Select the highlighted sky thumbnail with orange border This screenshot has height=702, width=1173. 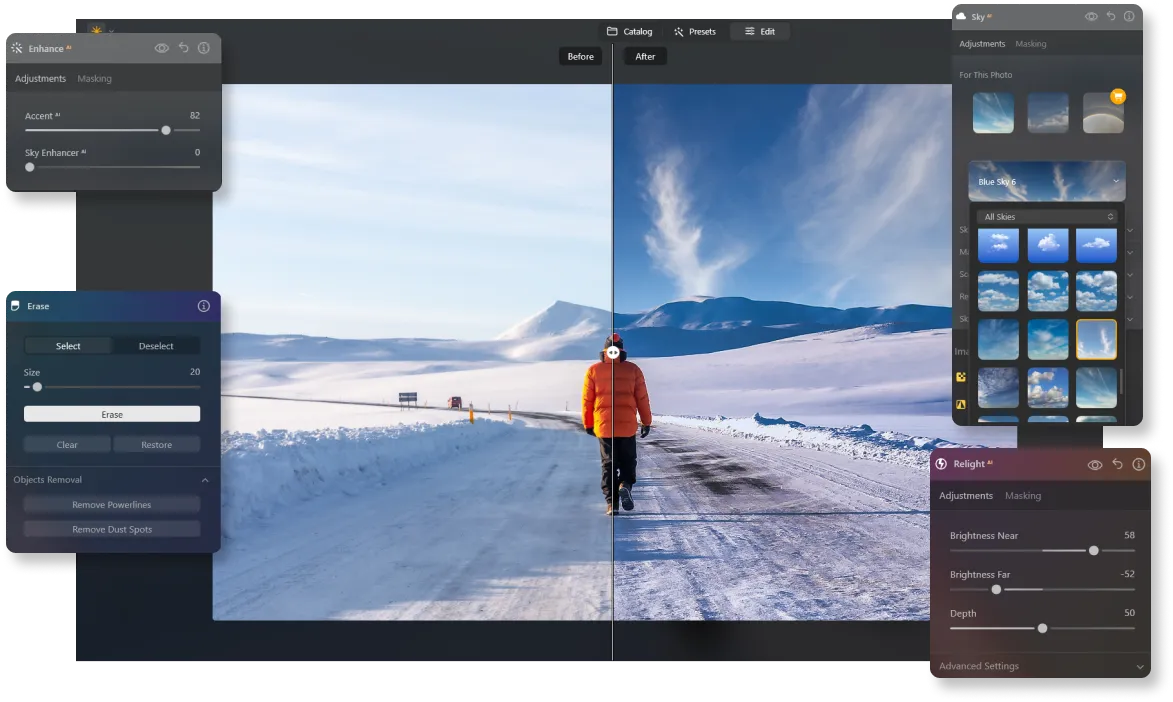point(1097,339)
